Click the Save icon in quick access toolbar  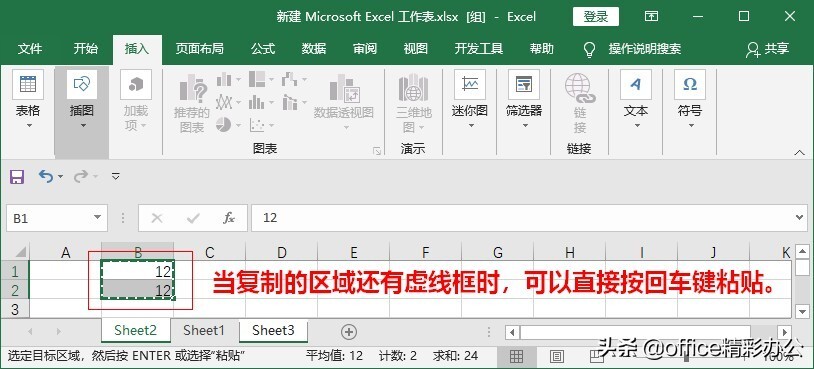pyautogui.click(x=17, y=176)
